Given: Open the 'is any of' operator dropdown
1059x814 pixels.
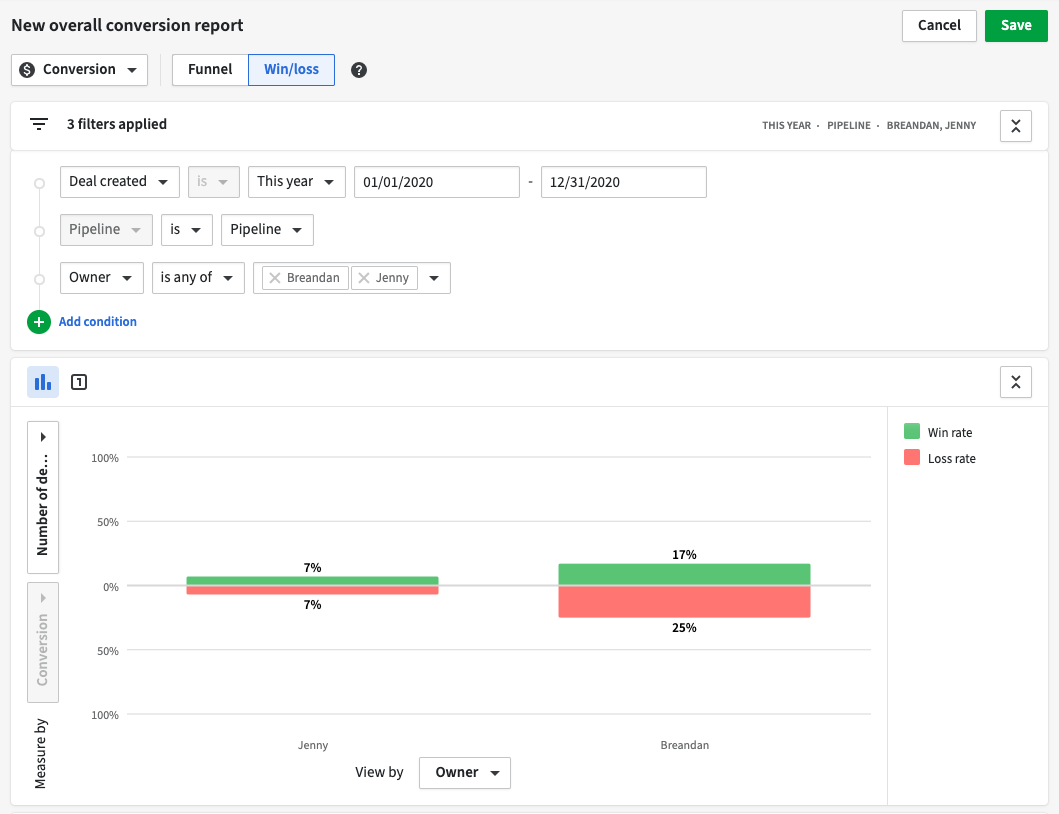Looking at the screenshot, I should pos(198,278).
